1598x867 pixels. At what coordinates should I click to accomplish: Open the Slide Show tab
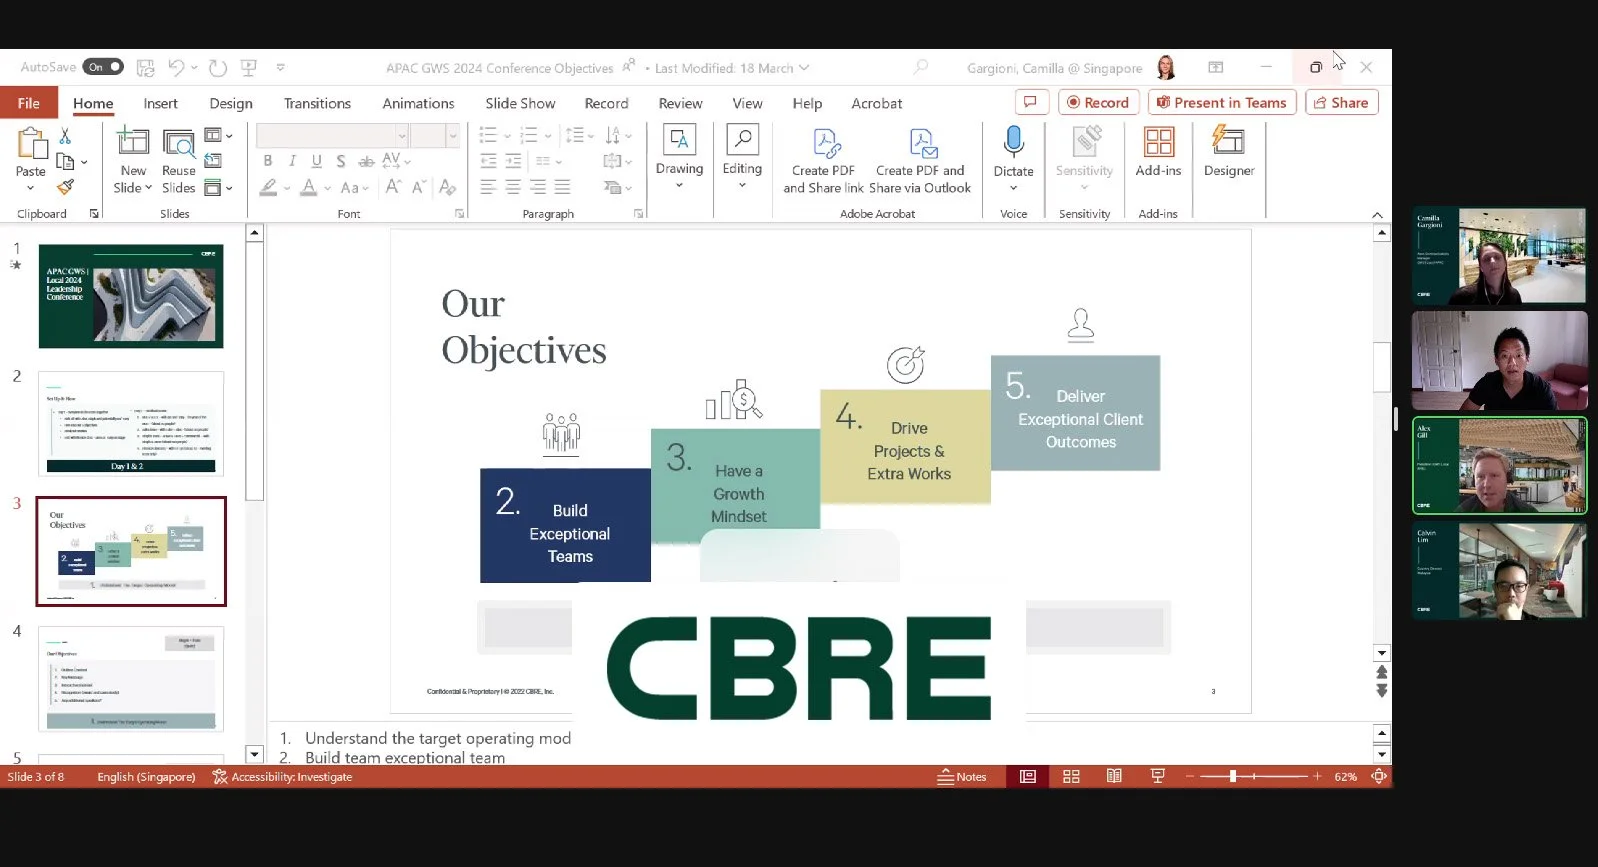[520, 103]
